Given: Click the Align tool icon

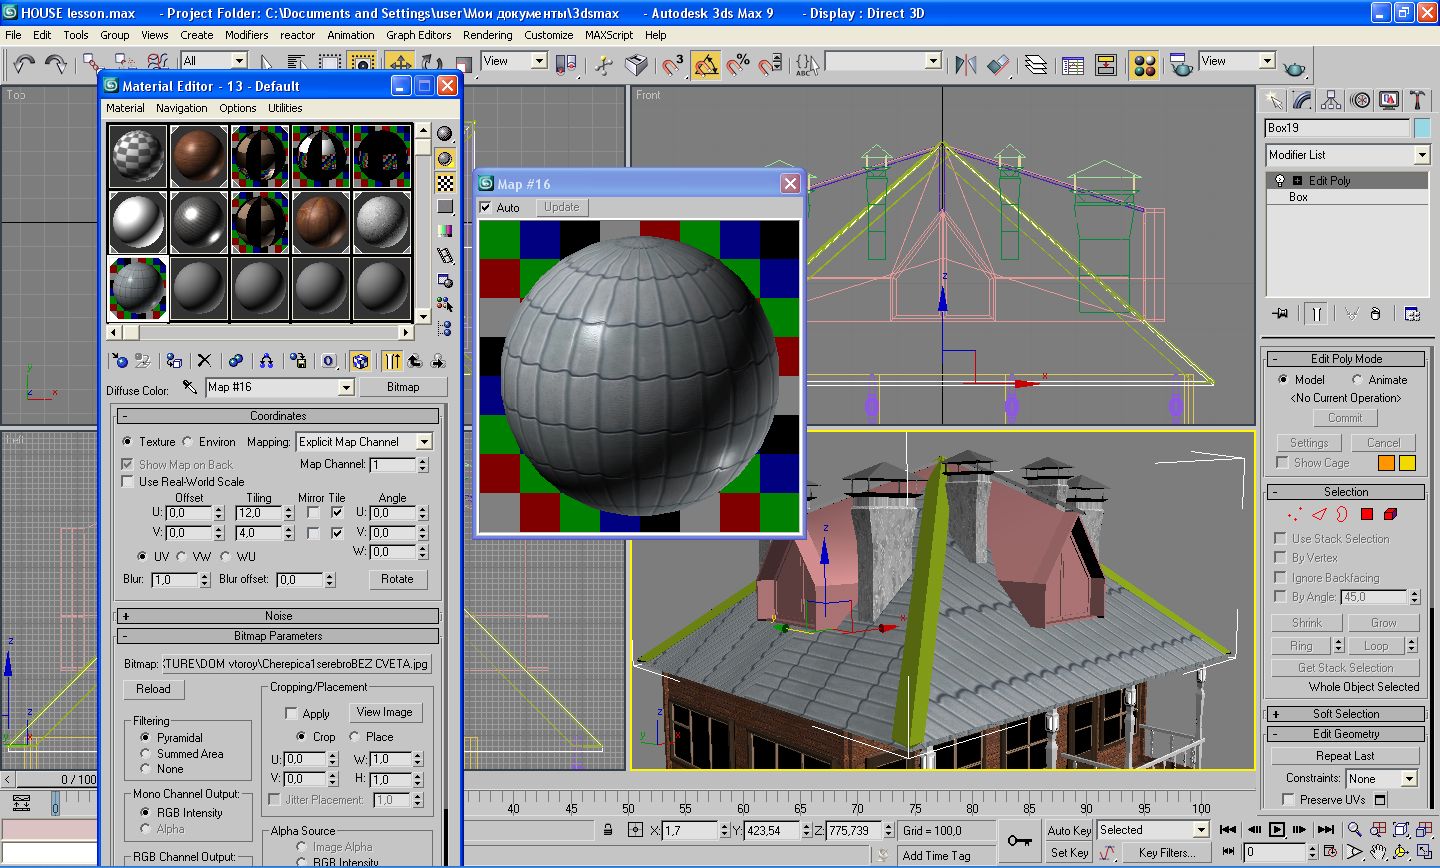Looking at the screenshot, I should tap(998, 65).
